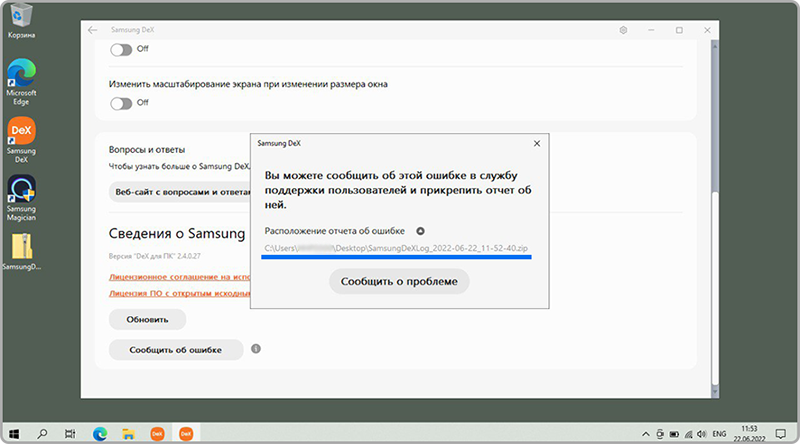
Task: Toggle the screen scaling on resize switch
Action: coord(121,104)
